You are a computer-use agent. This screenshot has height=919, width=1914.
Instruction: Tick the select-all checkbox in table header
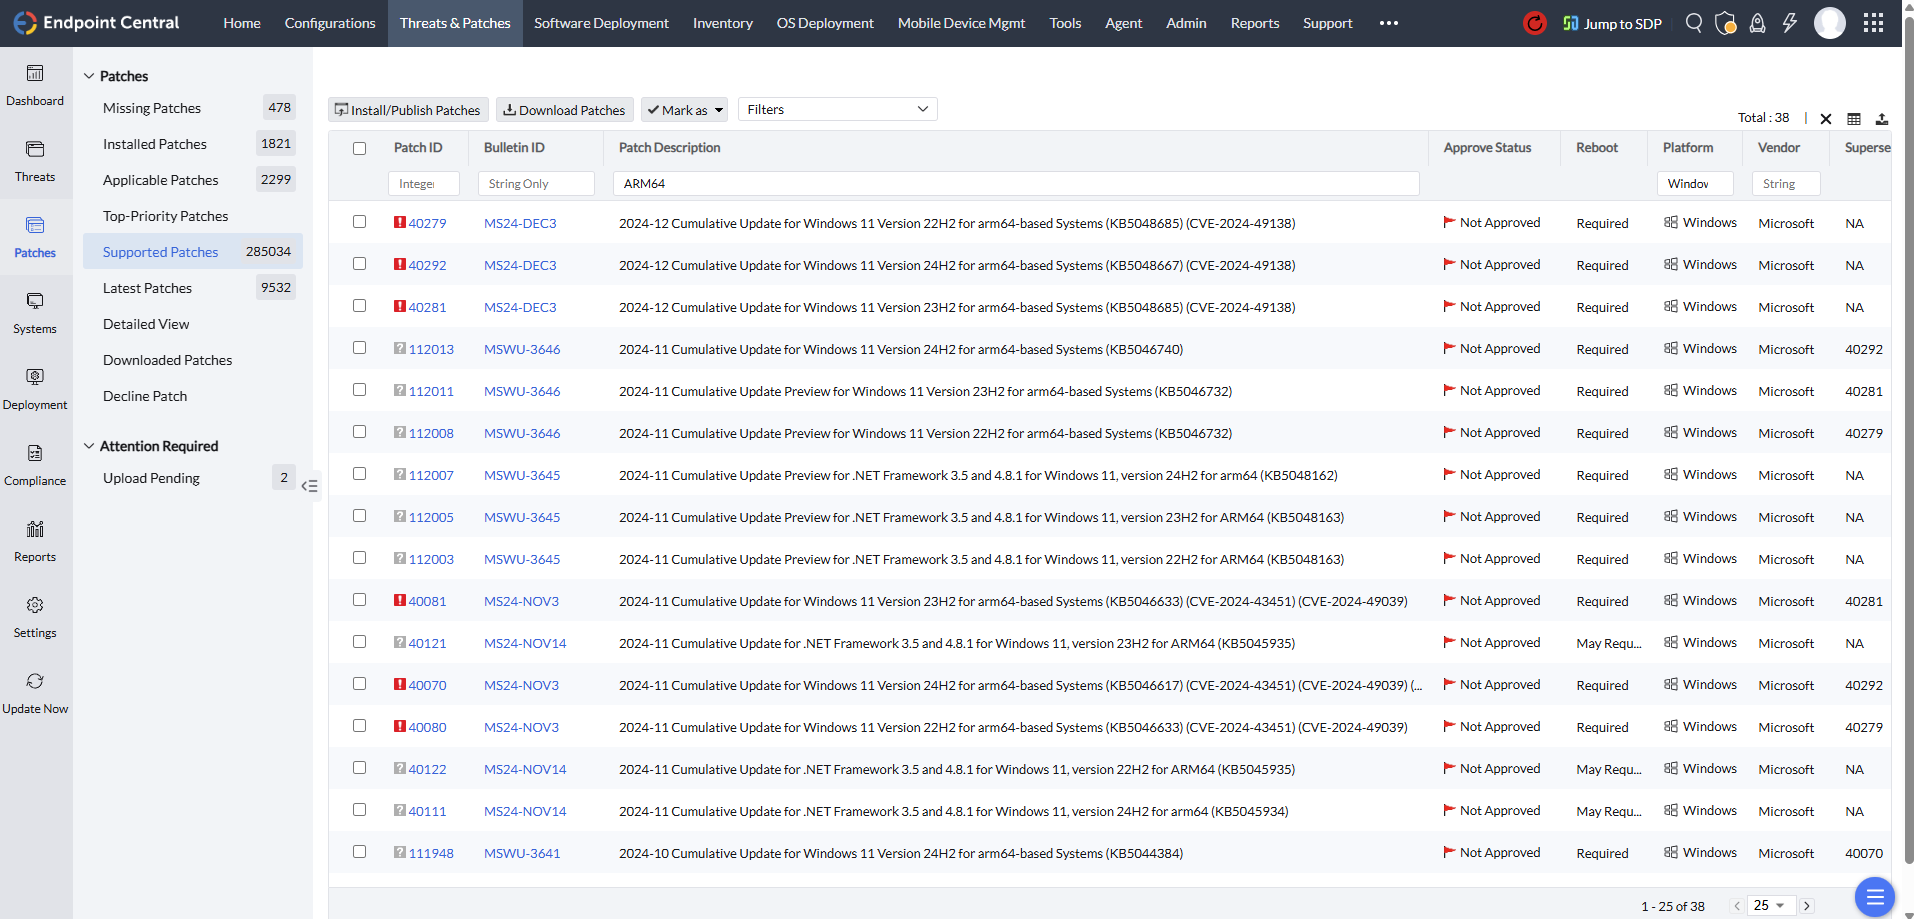click(x=360, y=148)
